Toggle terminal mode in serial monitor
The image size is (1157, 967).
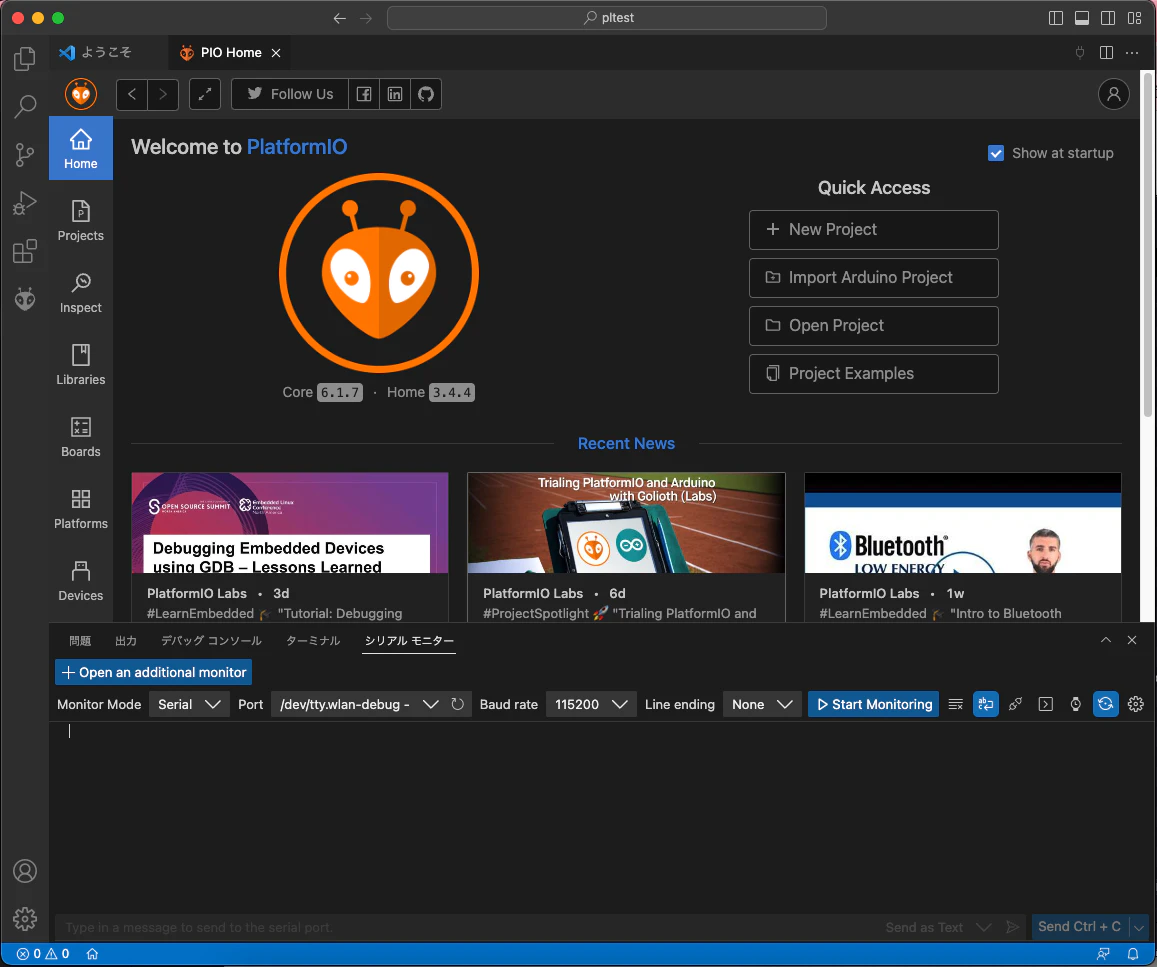pos(1046,704)
